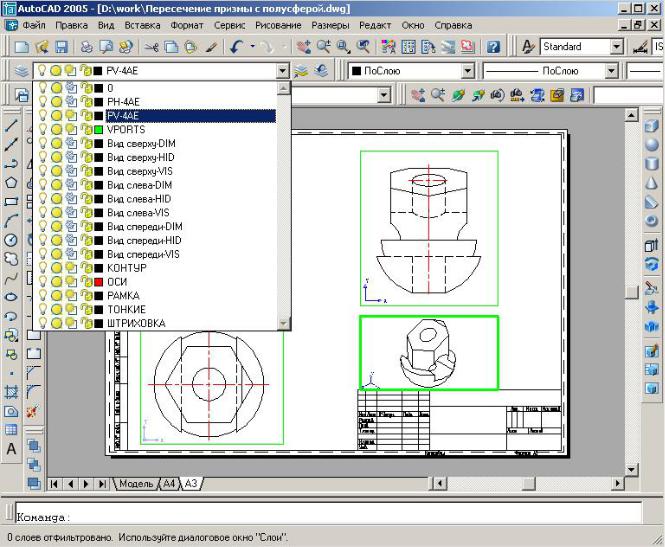Click the Команда command line input

point(328,513)
